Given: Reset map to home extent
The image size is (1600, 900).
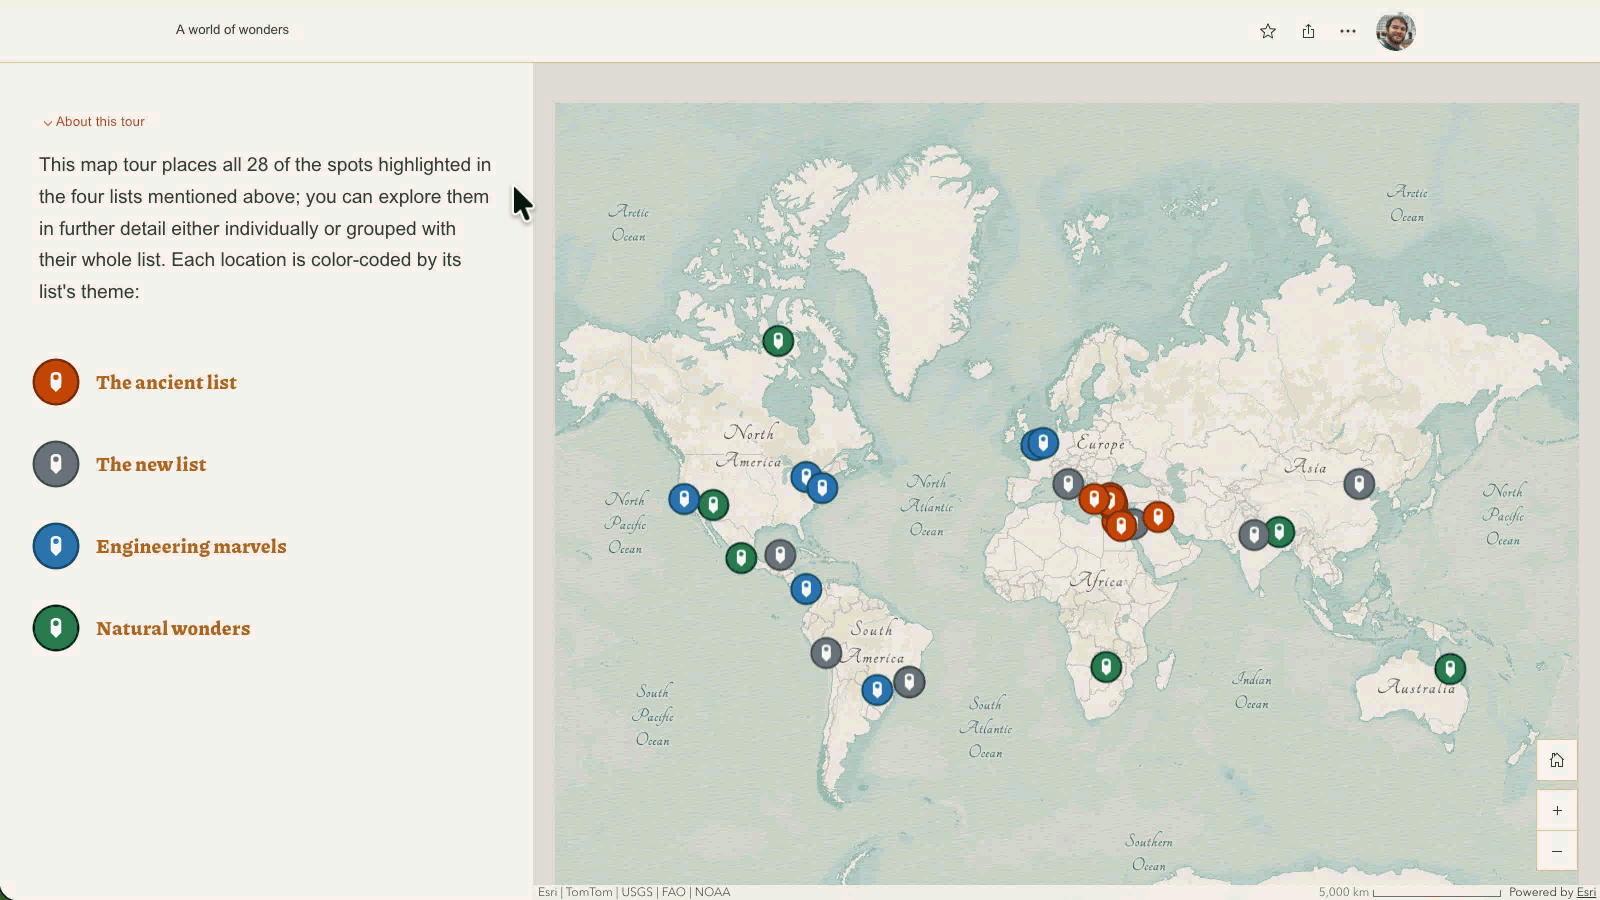Looking at the screenshot, I should tap(1557, 760).
